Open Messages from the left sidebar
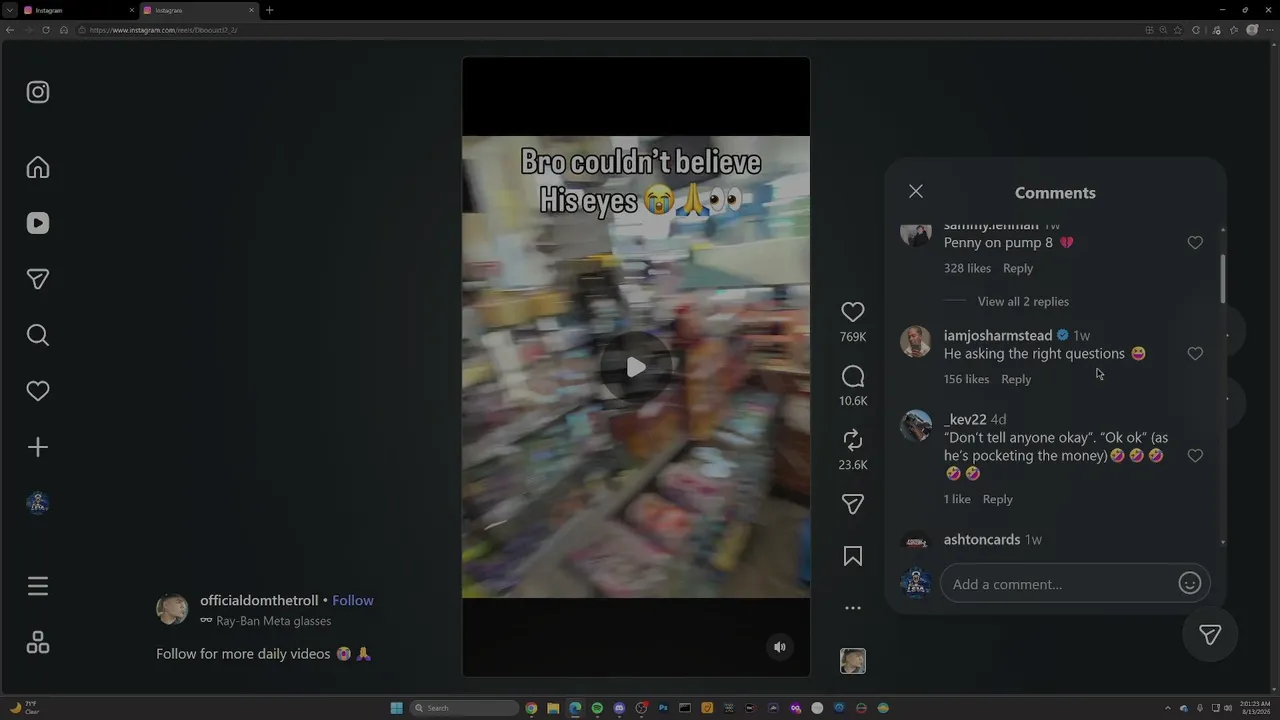This screenshot has width=1280, height=720. pos(38,279)
